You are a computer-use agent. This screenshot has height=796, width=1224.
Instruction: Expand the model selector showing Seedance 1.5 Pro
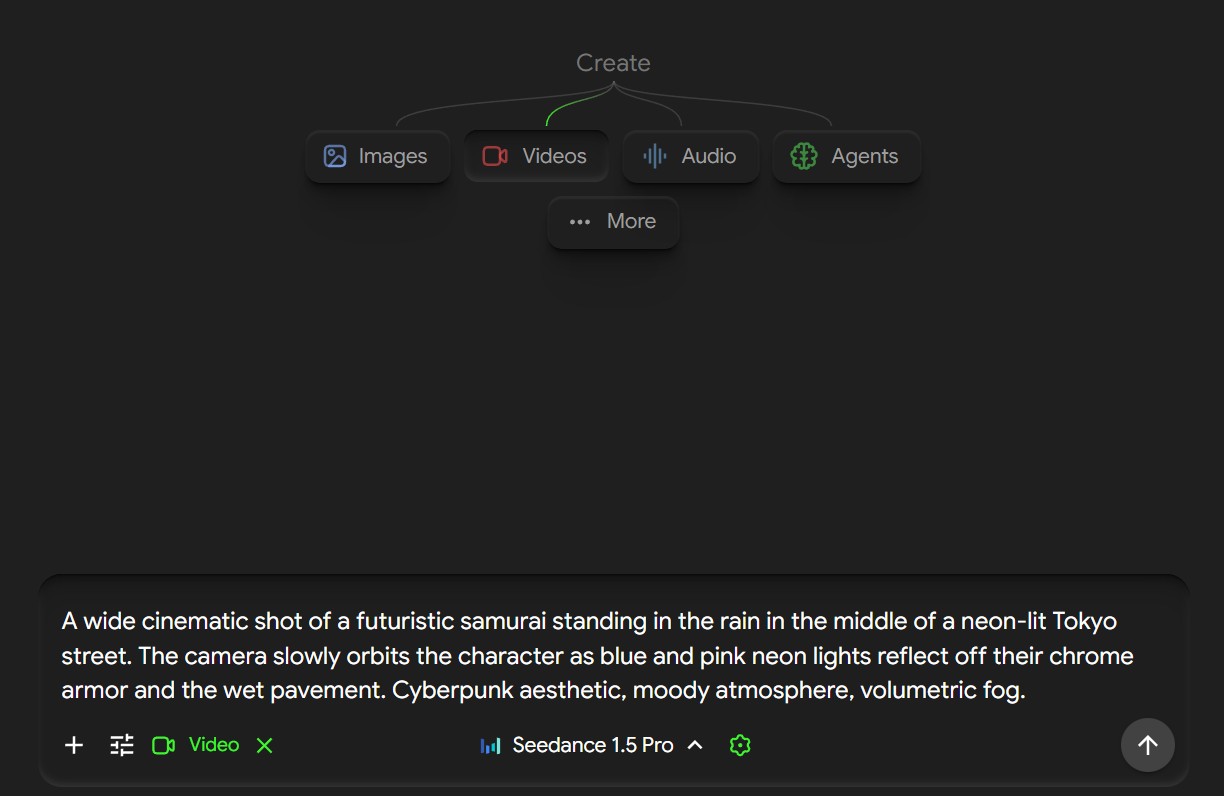pos(592,745)
